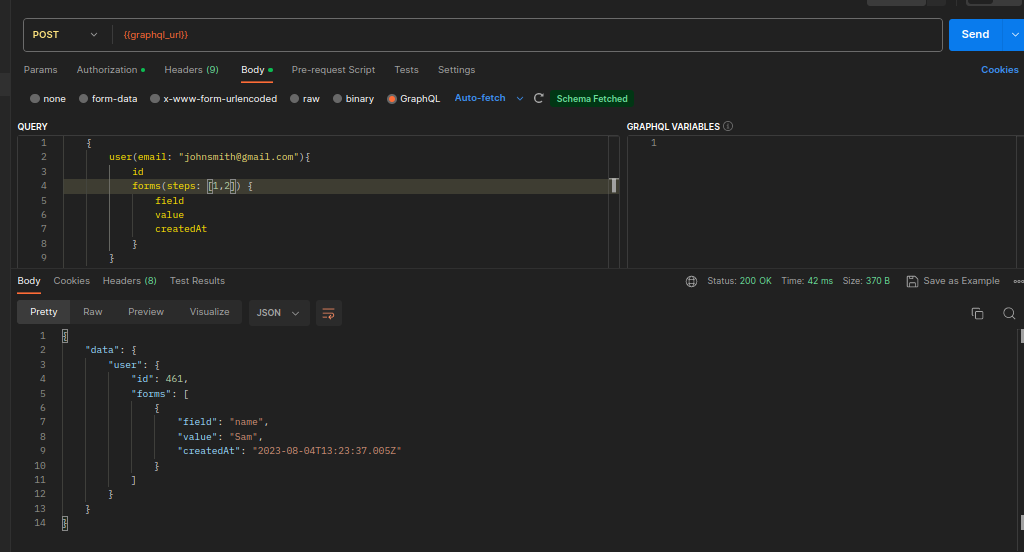
Task: Click the {{graphql_url}} URL field
Action: click(526, 35)
